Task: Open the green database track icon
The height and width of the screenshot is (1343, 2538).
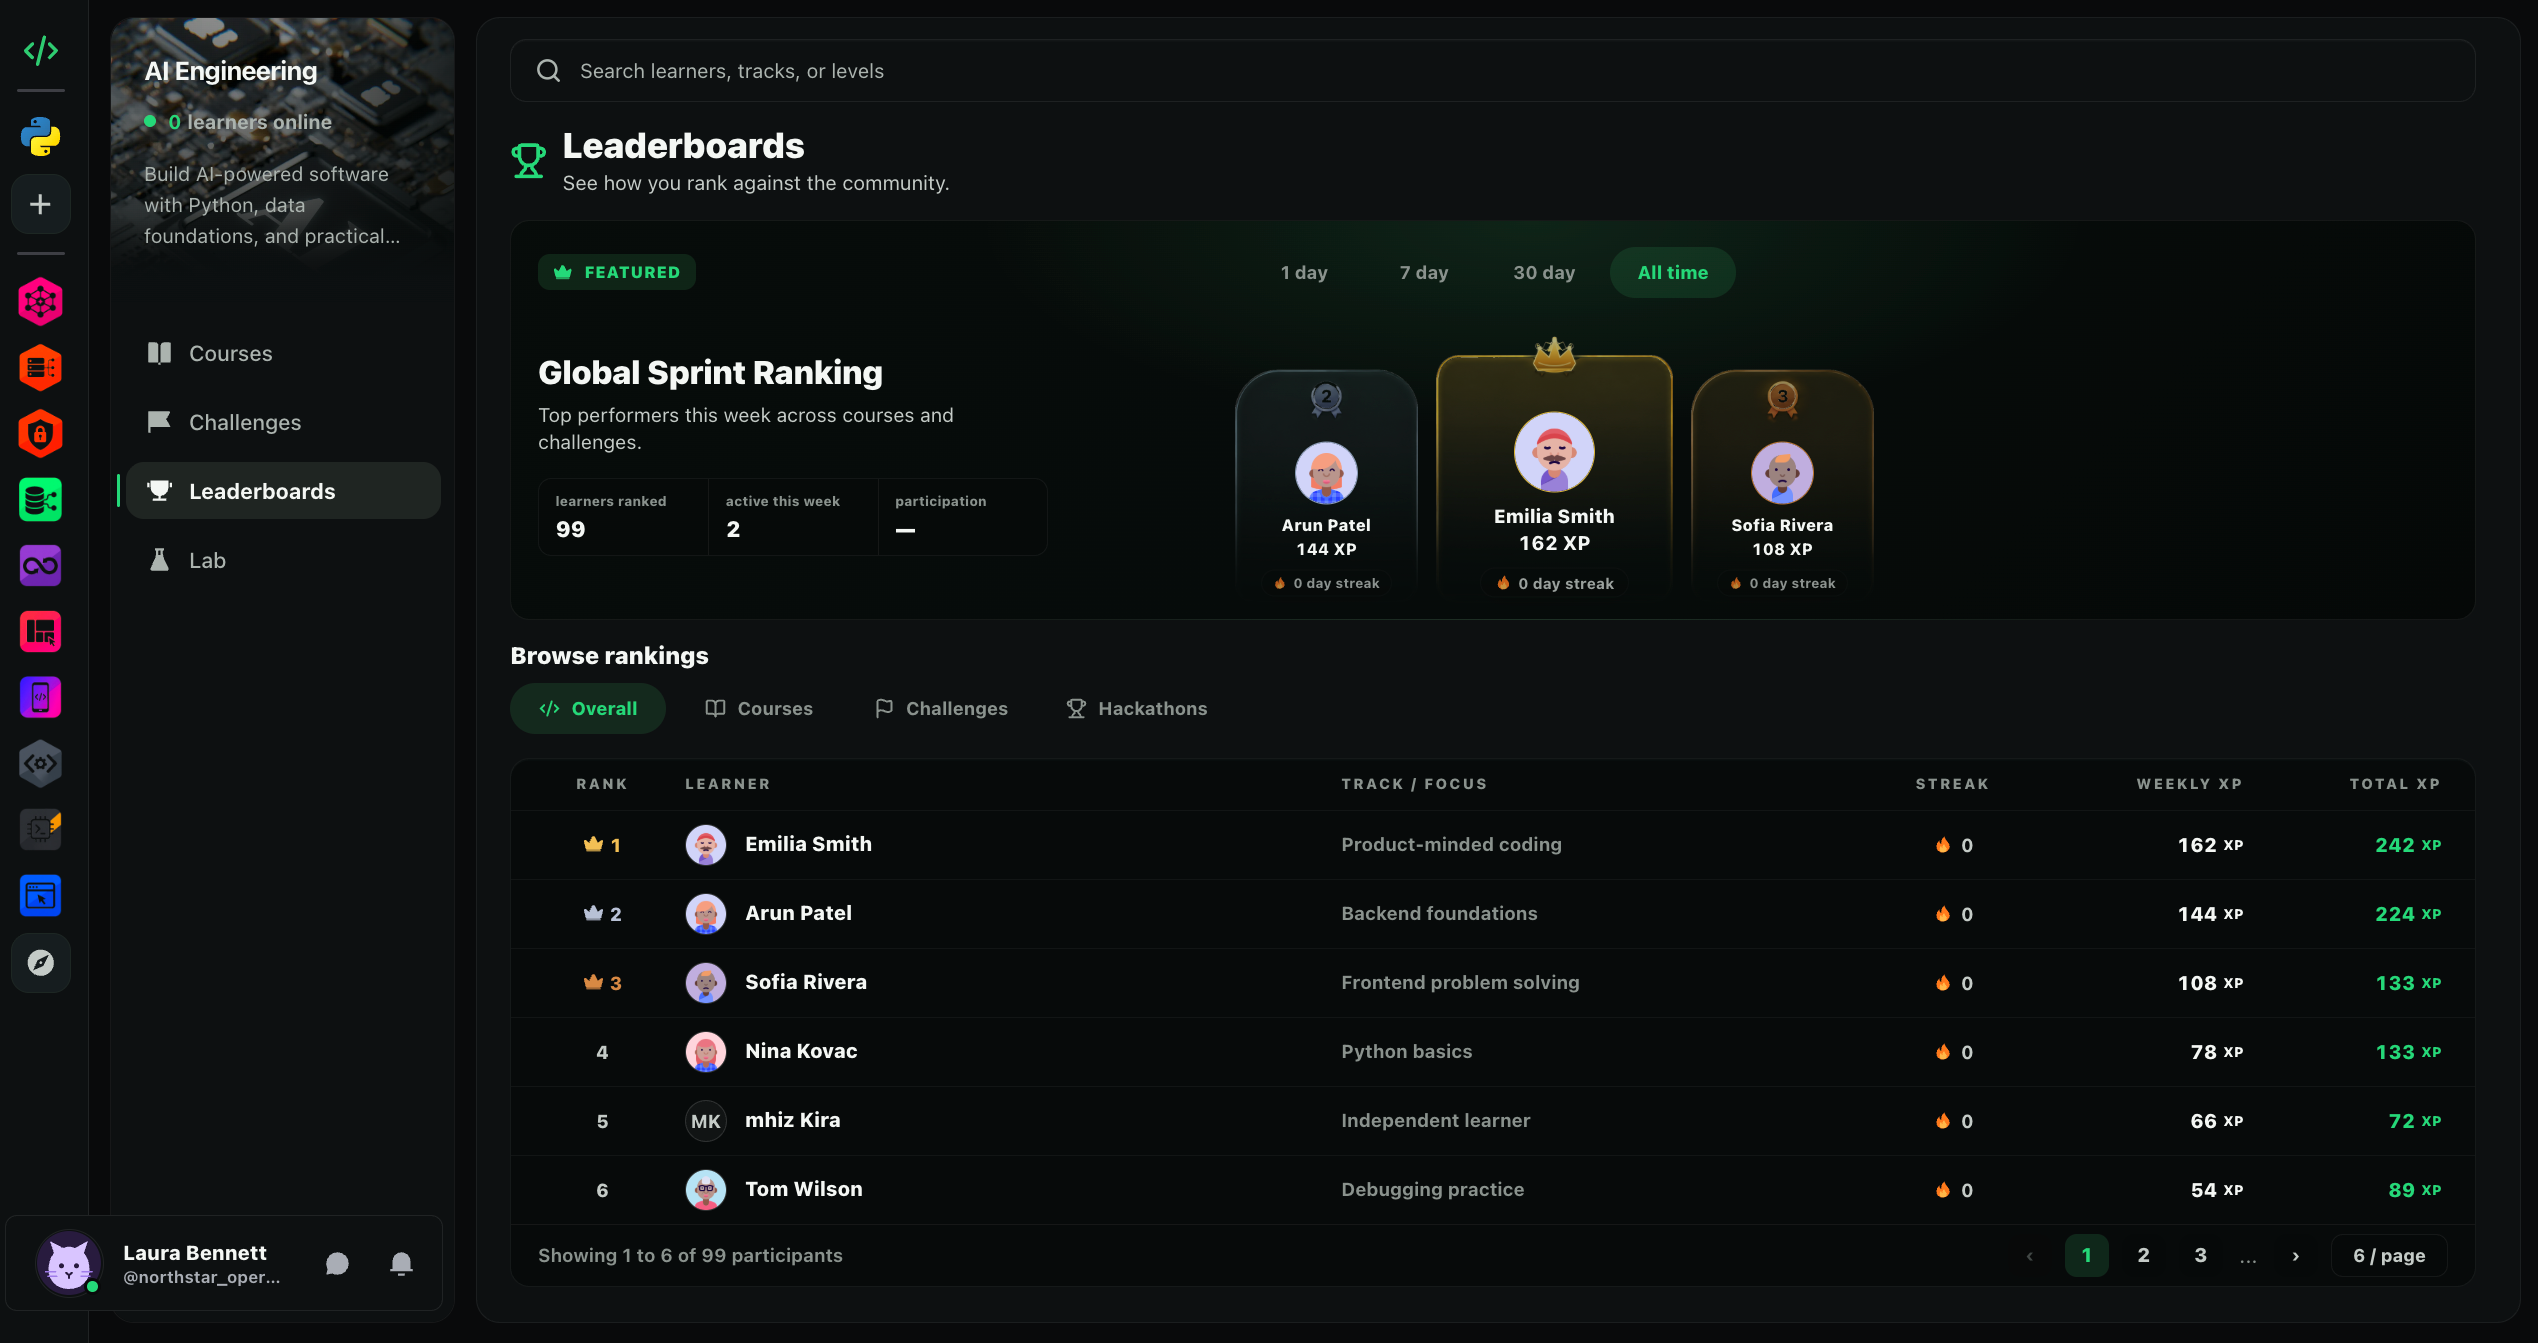Action: pyautogui.click(x=41, y=500)
